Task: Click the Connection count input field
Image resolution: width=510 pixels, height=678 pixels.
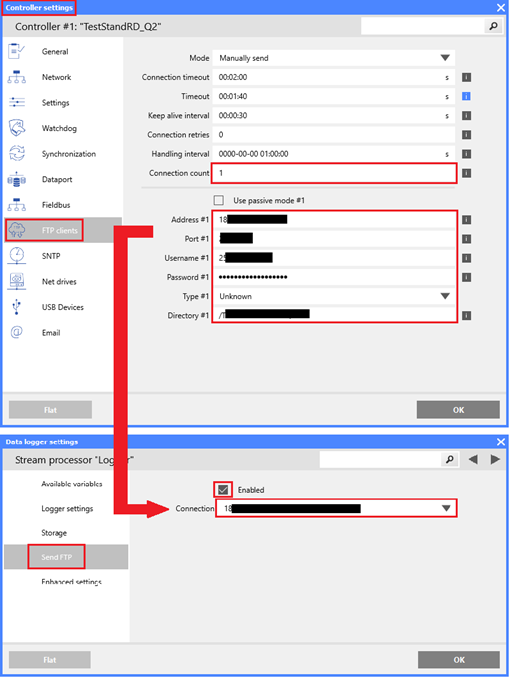Action: [334, 173]
